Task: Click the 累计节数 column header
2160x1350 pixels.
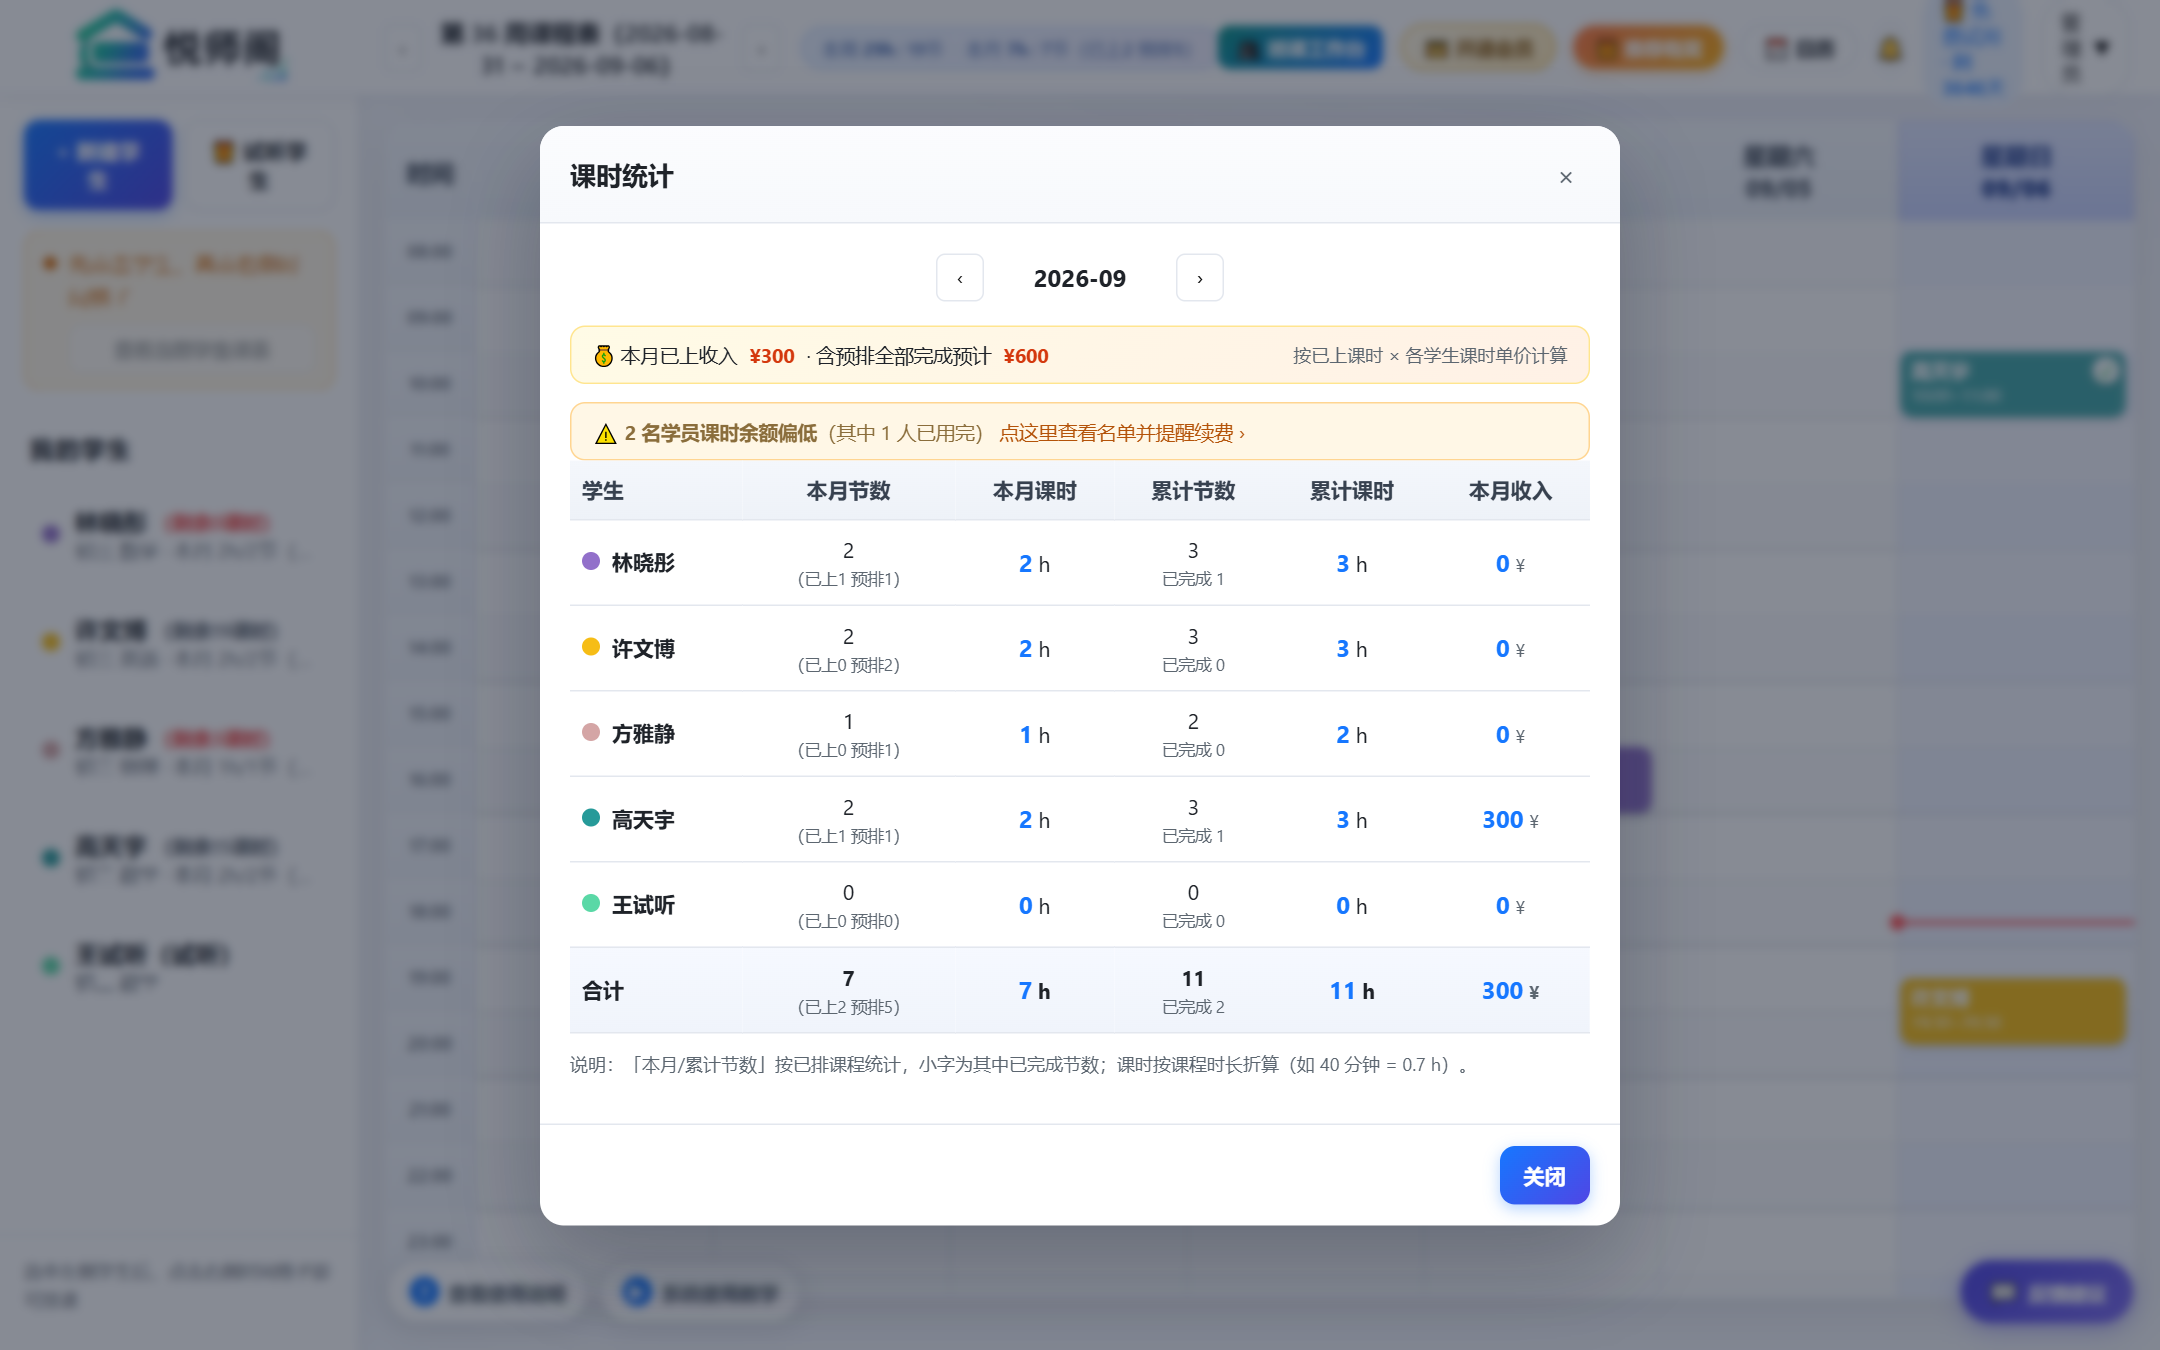Action: tap(1193, 491)
